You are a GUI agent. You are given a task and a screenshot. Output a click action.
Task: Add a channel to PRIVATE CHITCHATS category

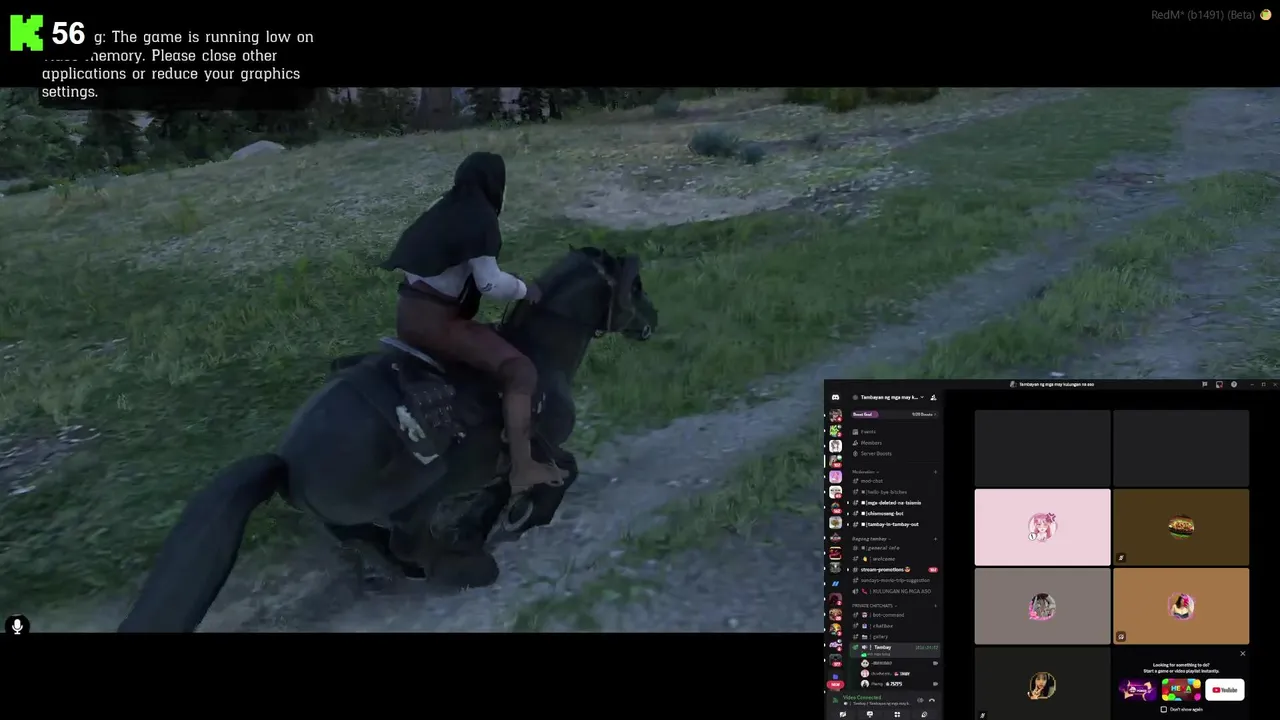coord(935,606)
